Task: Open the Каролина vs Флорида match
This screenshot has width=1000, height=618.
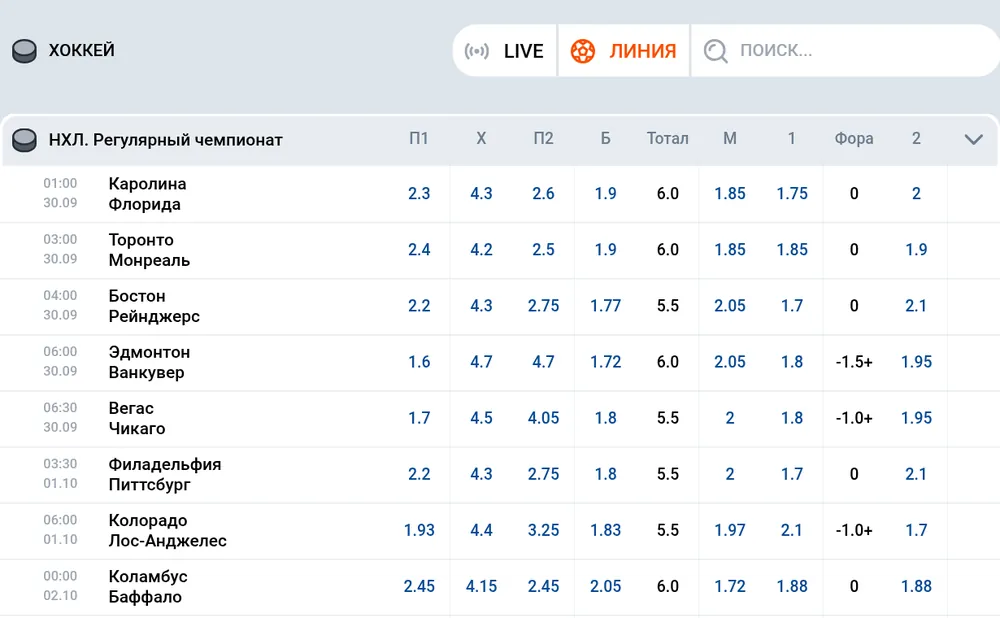Action: 147,194
